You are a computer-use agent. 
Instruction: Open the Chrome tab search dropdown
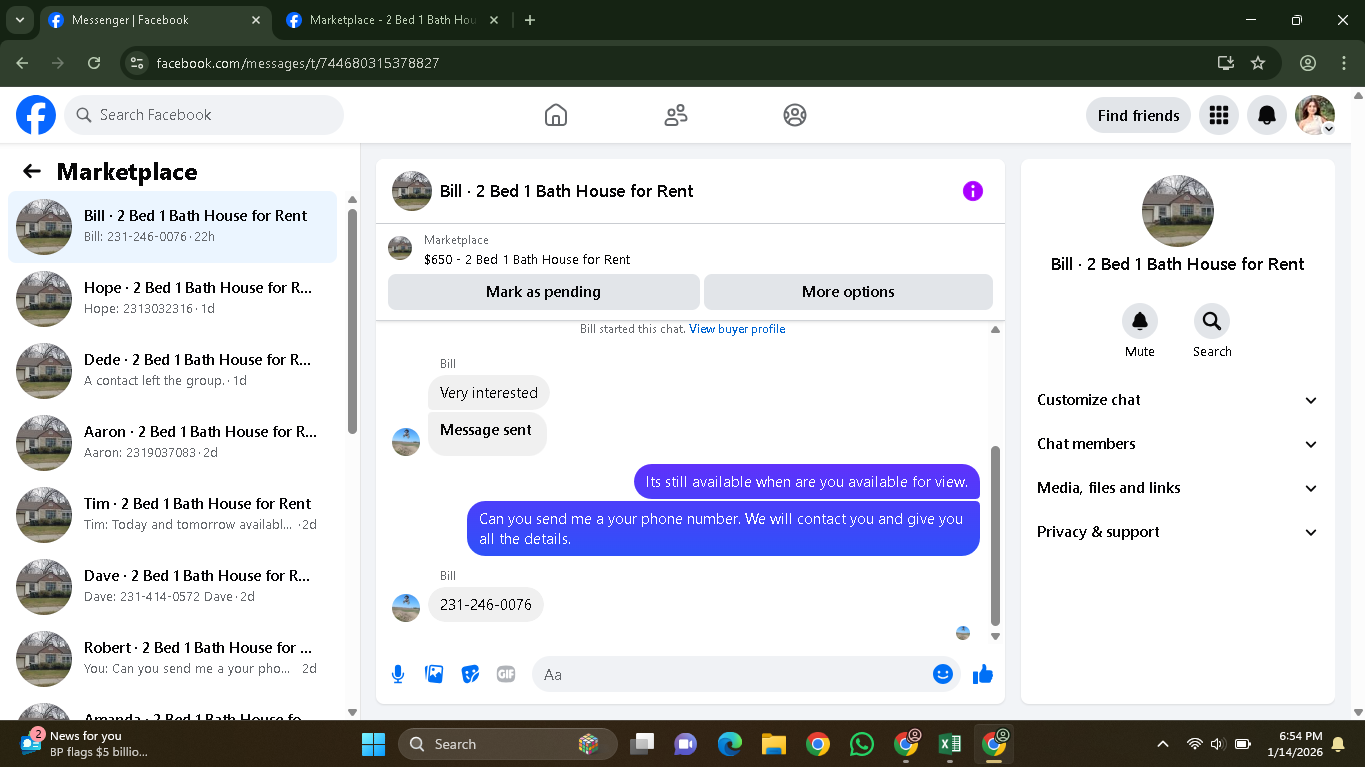point(20,20)
